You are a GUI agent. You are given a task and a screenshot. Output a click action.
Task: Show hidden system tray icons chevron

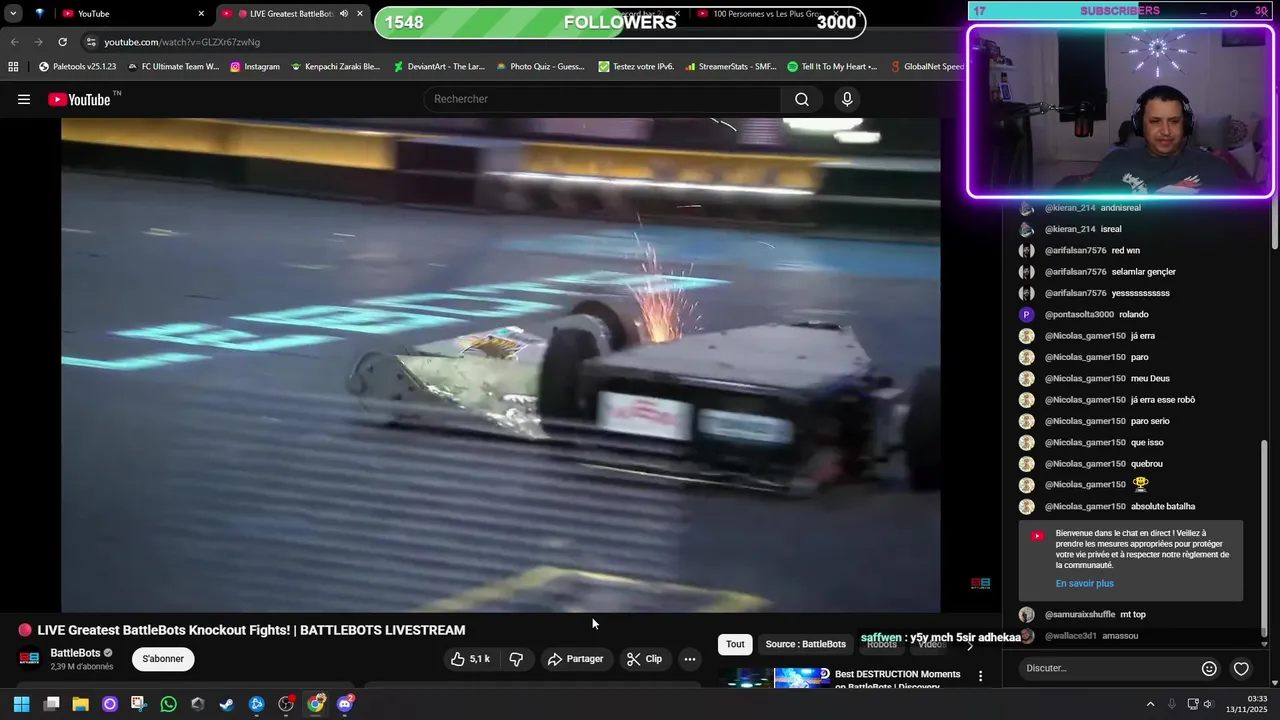1150,704
